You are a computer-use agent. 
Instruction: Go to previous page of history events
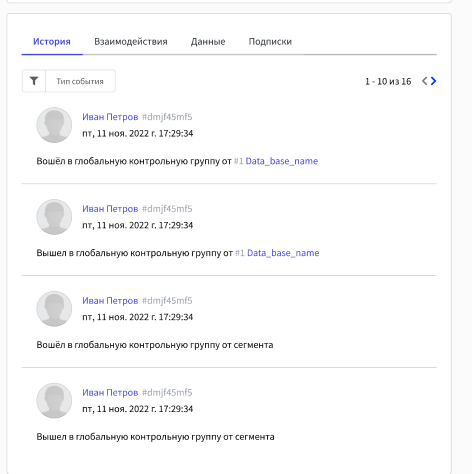click(x=424, y=81)
